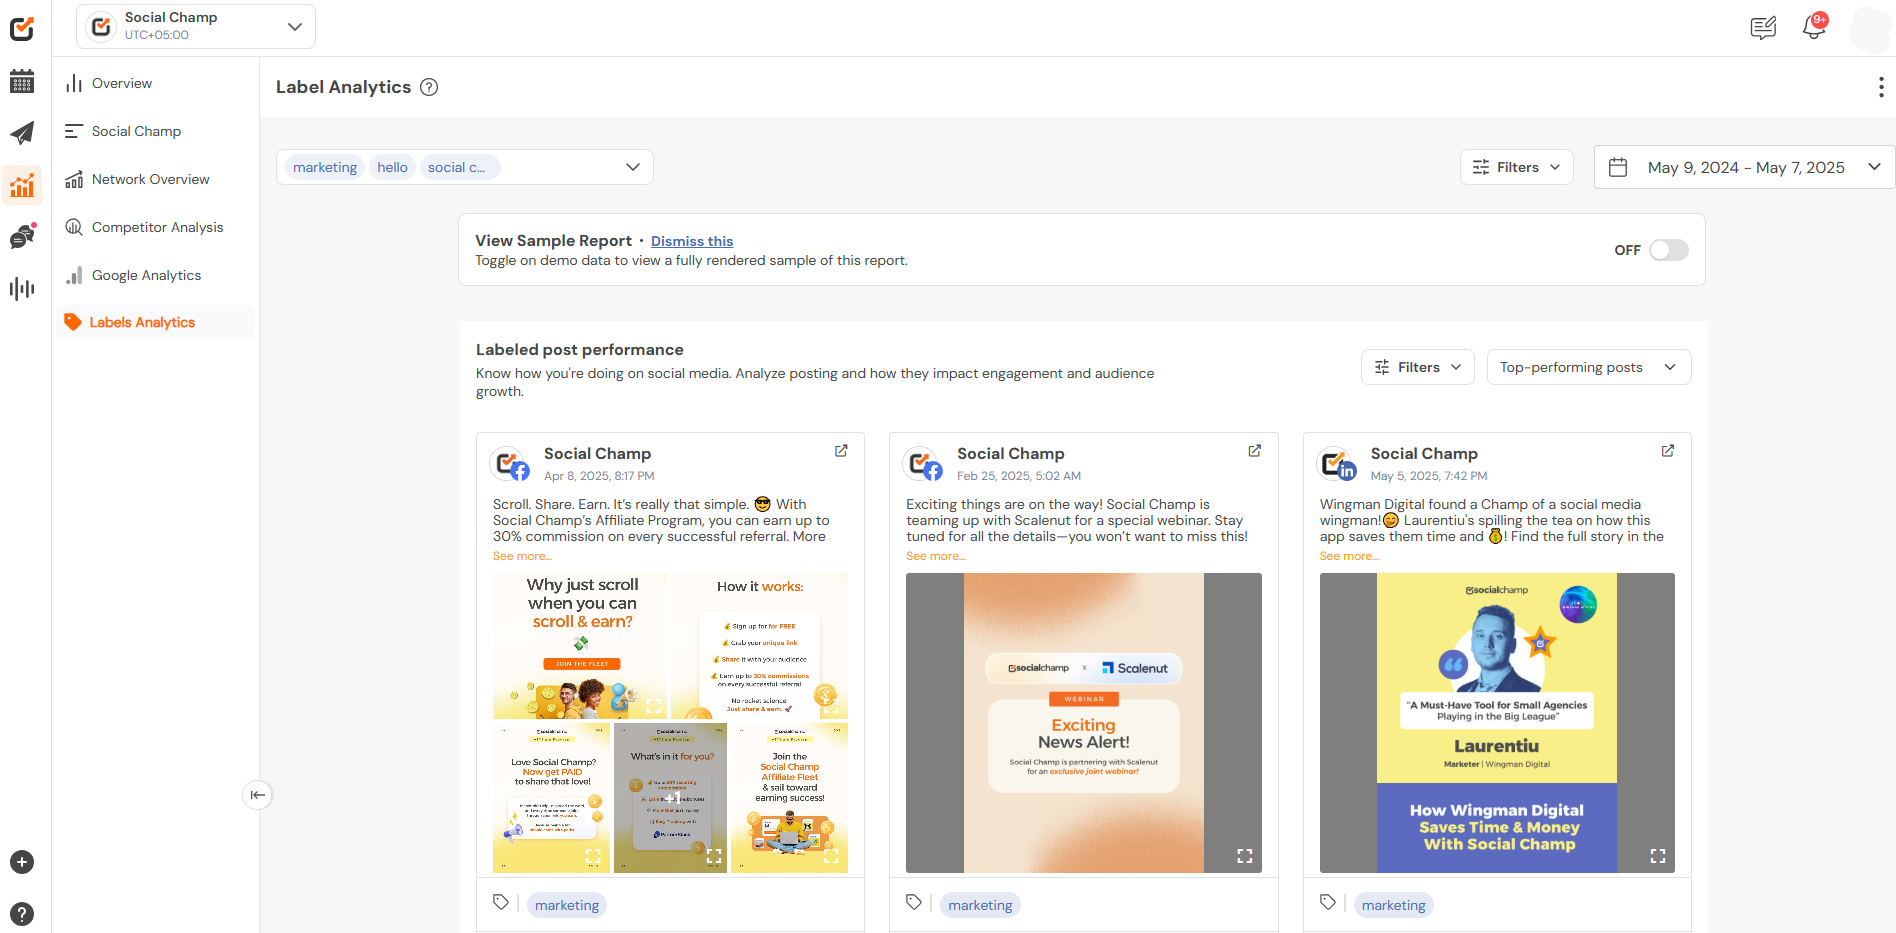Open the message compose icon in header
The image size is (1896, 933).
tap(1763, 27)
